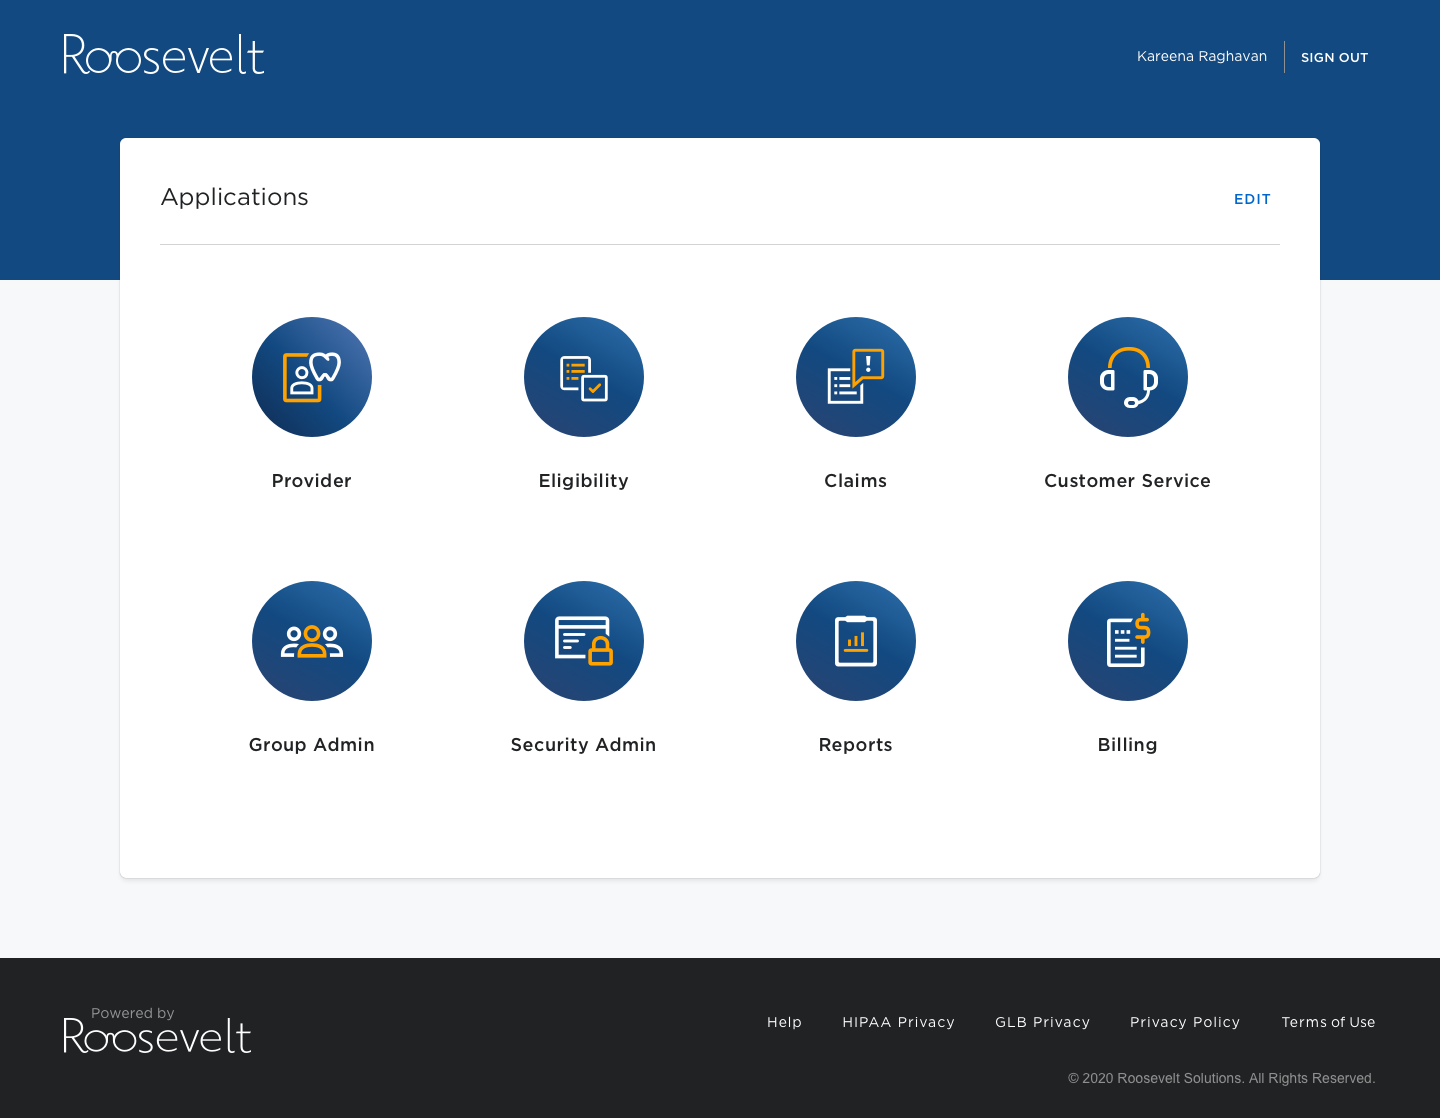Image resolution: width=1440 pixels, height=1118 pixels.
Task: Click SIGN OUT in the header
Action: tap(1334, 57)
